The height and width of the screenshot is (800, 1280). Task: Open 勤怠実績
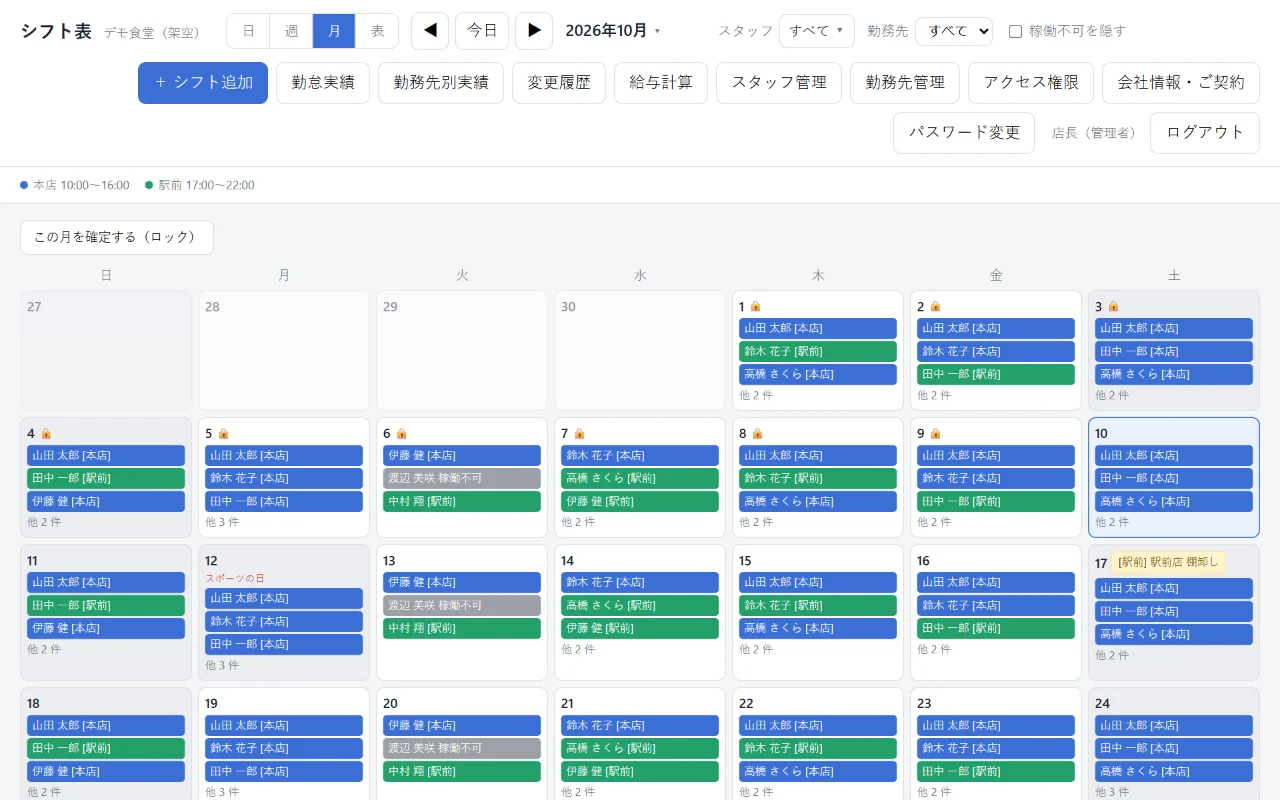pyautogui.click(x=323, y=83)
